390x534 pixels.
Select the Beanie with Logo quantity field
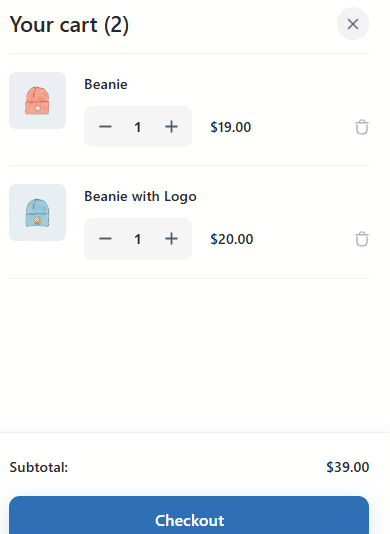click(x=138, y=239)
